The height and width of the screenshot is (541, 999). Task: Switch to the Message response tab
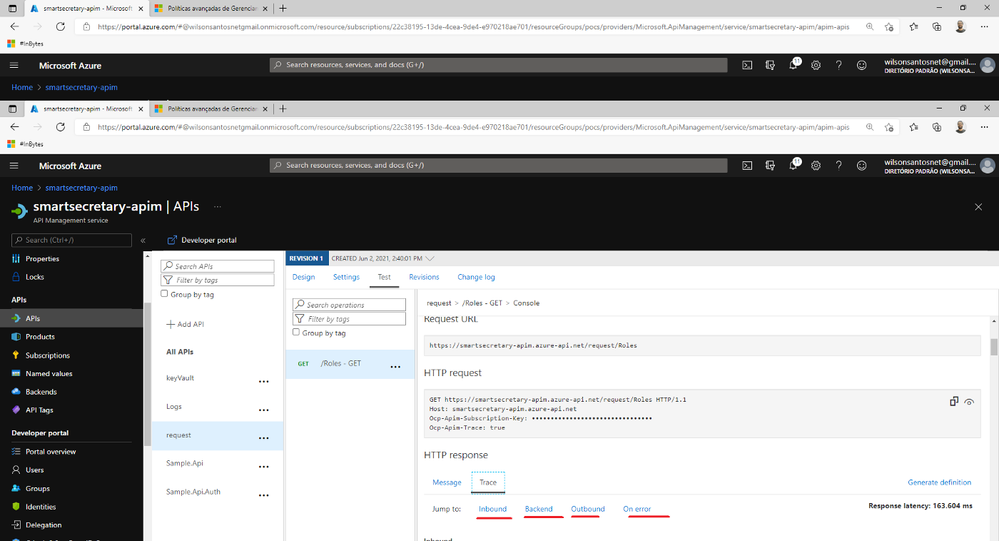click(447, 482)
